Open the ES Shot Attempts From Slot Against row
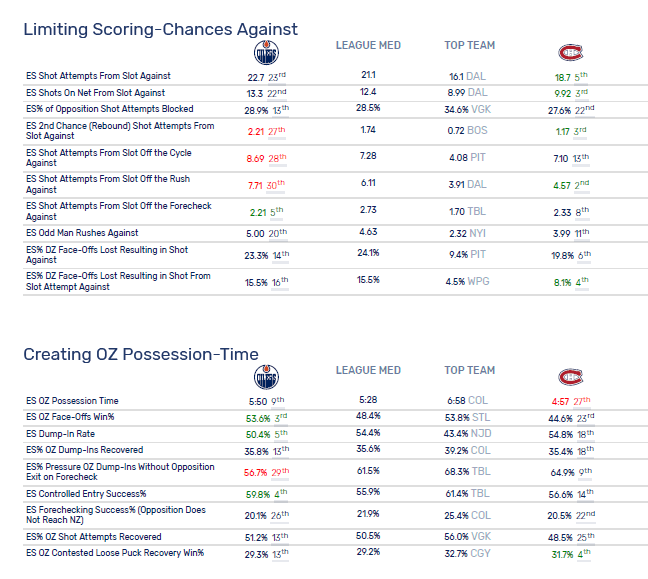This screenshot has width=648, height=579. 98,76
